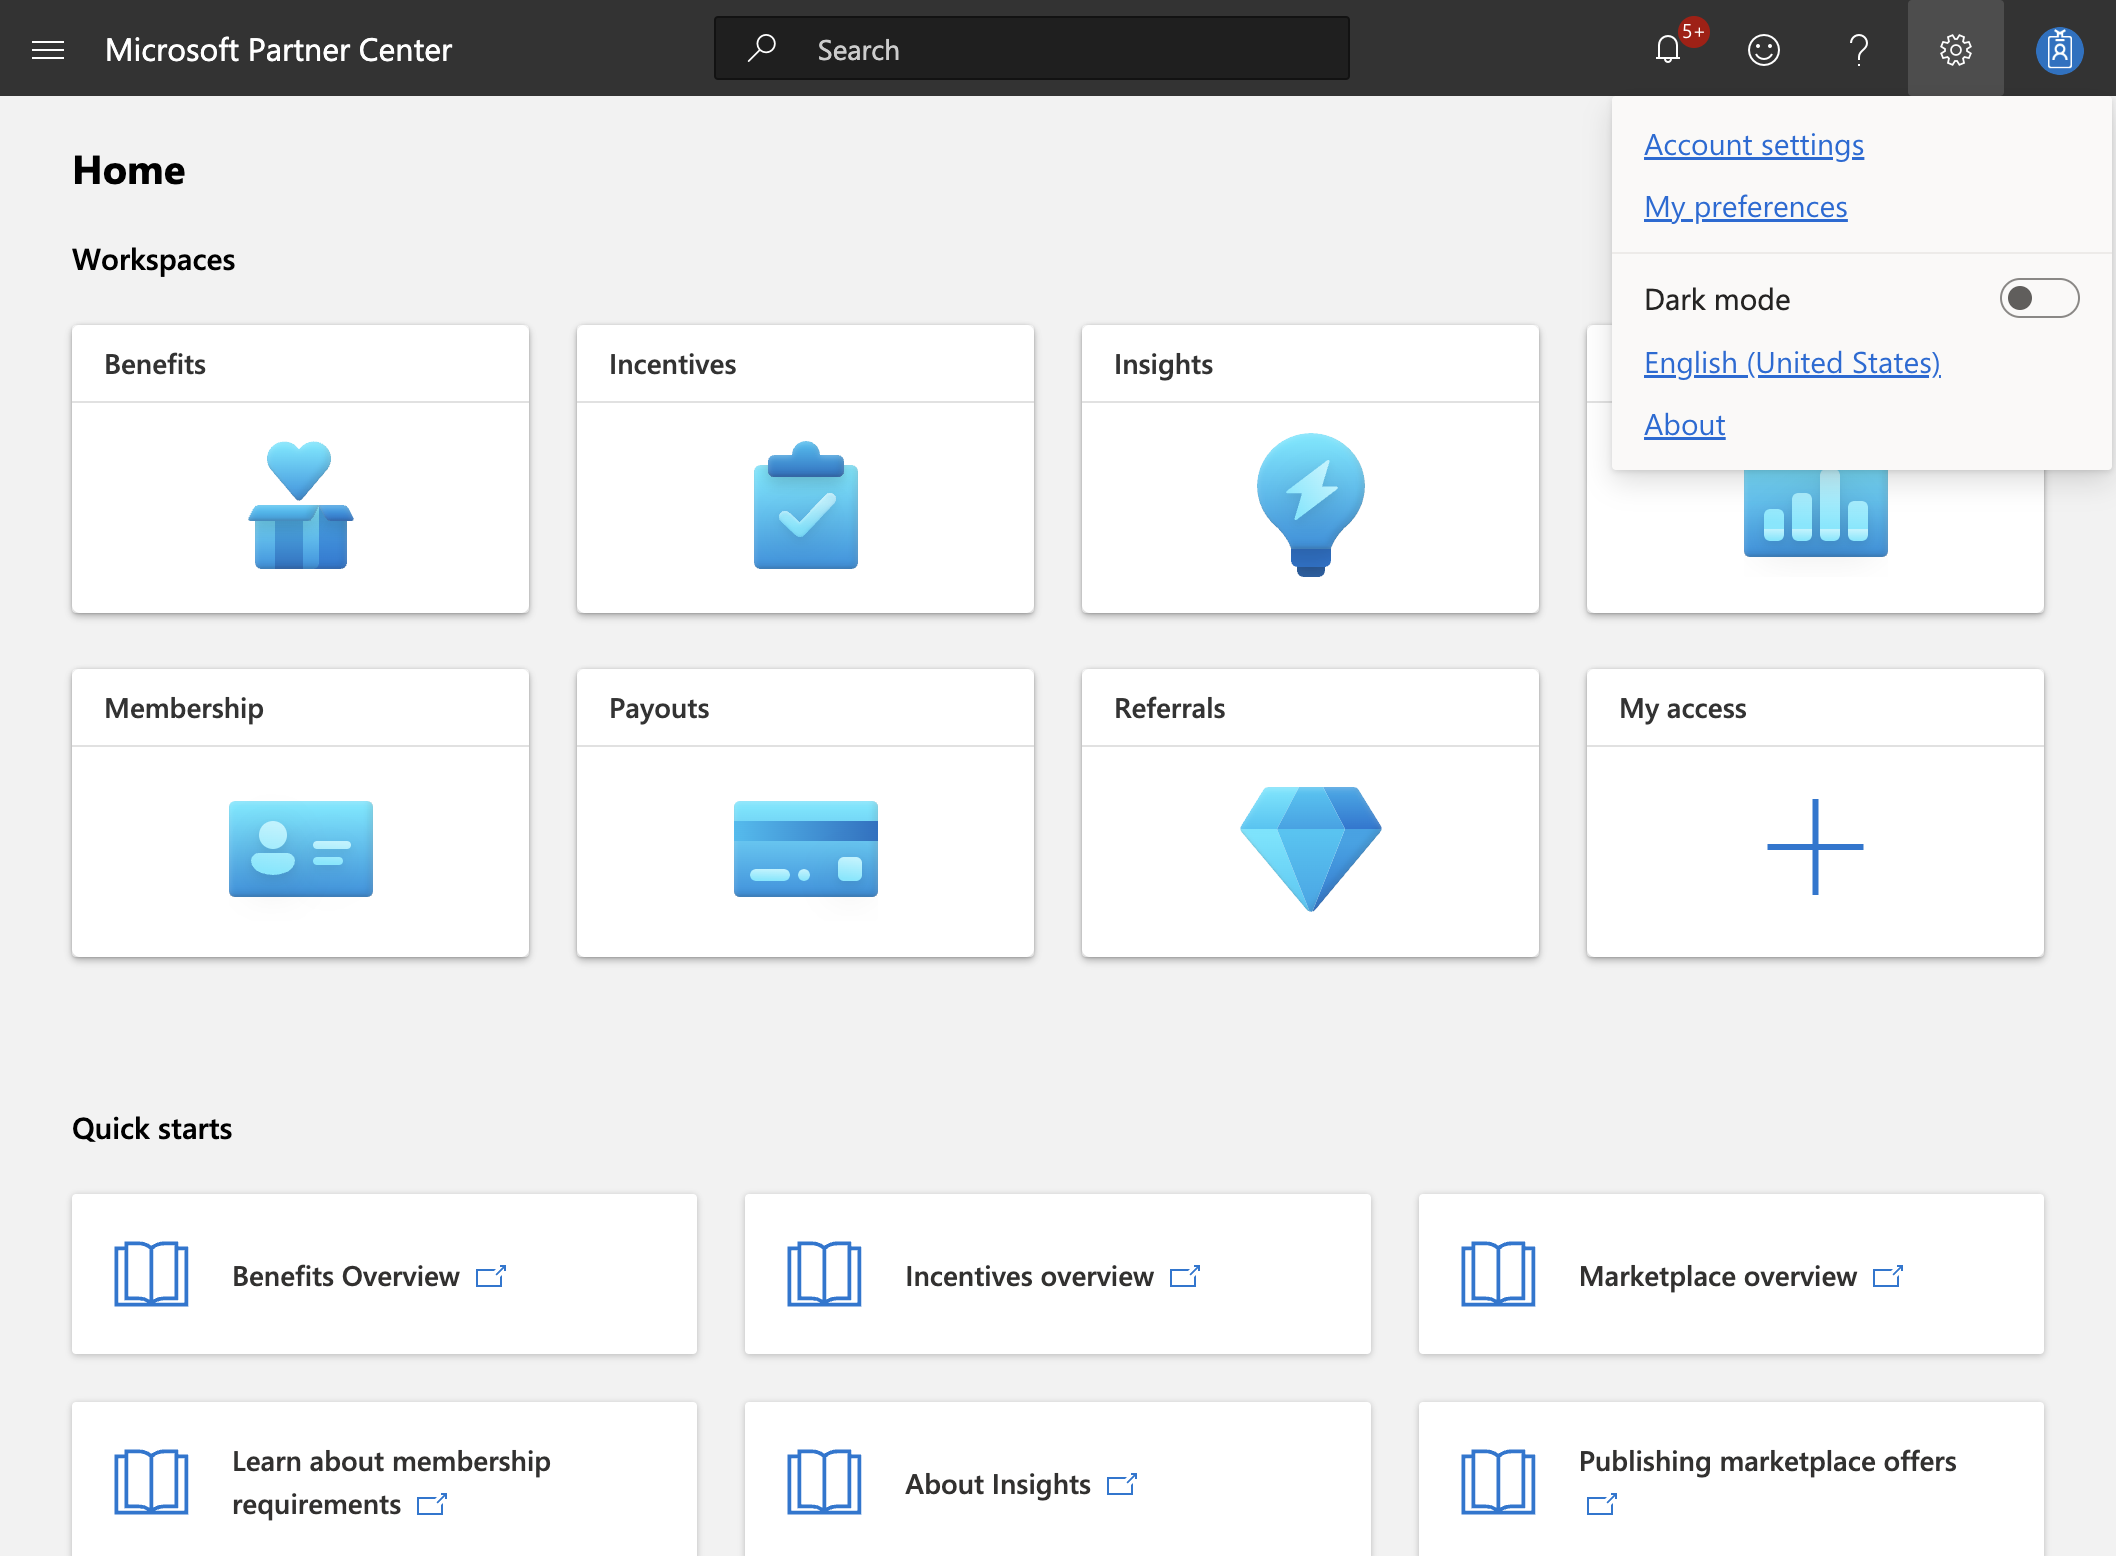Click the Dark mode label
Image resolution: width=2116 pixels, height=1556 pixels.
1717,299
